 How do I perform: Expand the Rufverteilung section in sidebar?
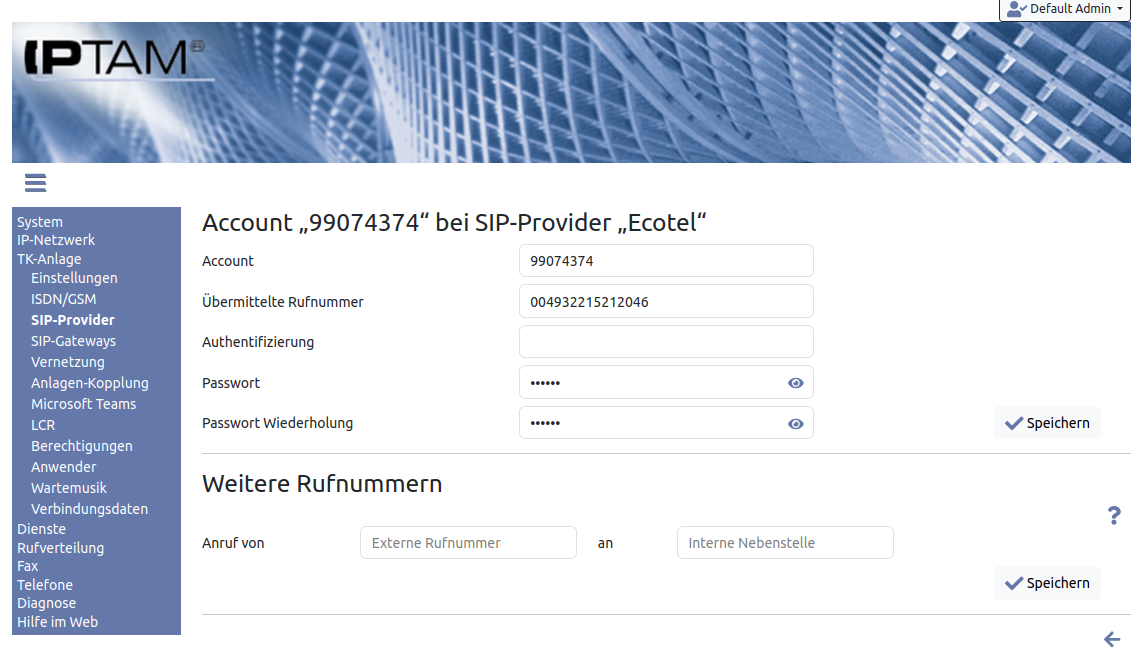[x=60, y=548]
